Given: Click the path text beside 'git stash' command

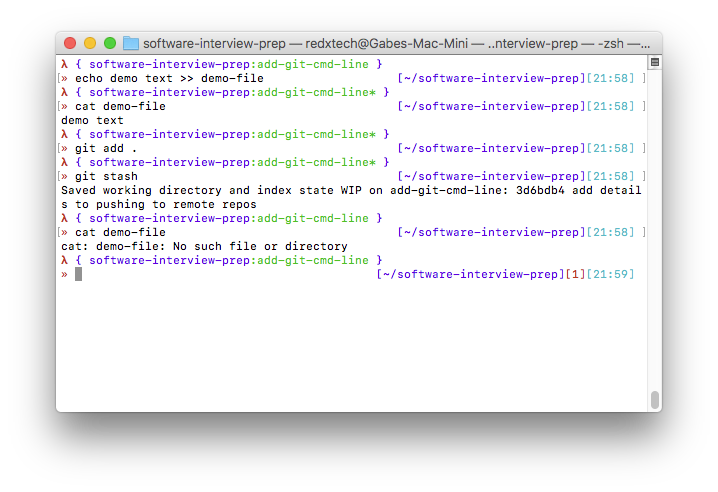Looking at the screenshot, I should tap(491, 176).
